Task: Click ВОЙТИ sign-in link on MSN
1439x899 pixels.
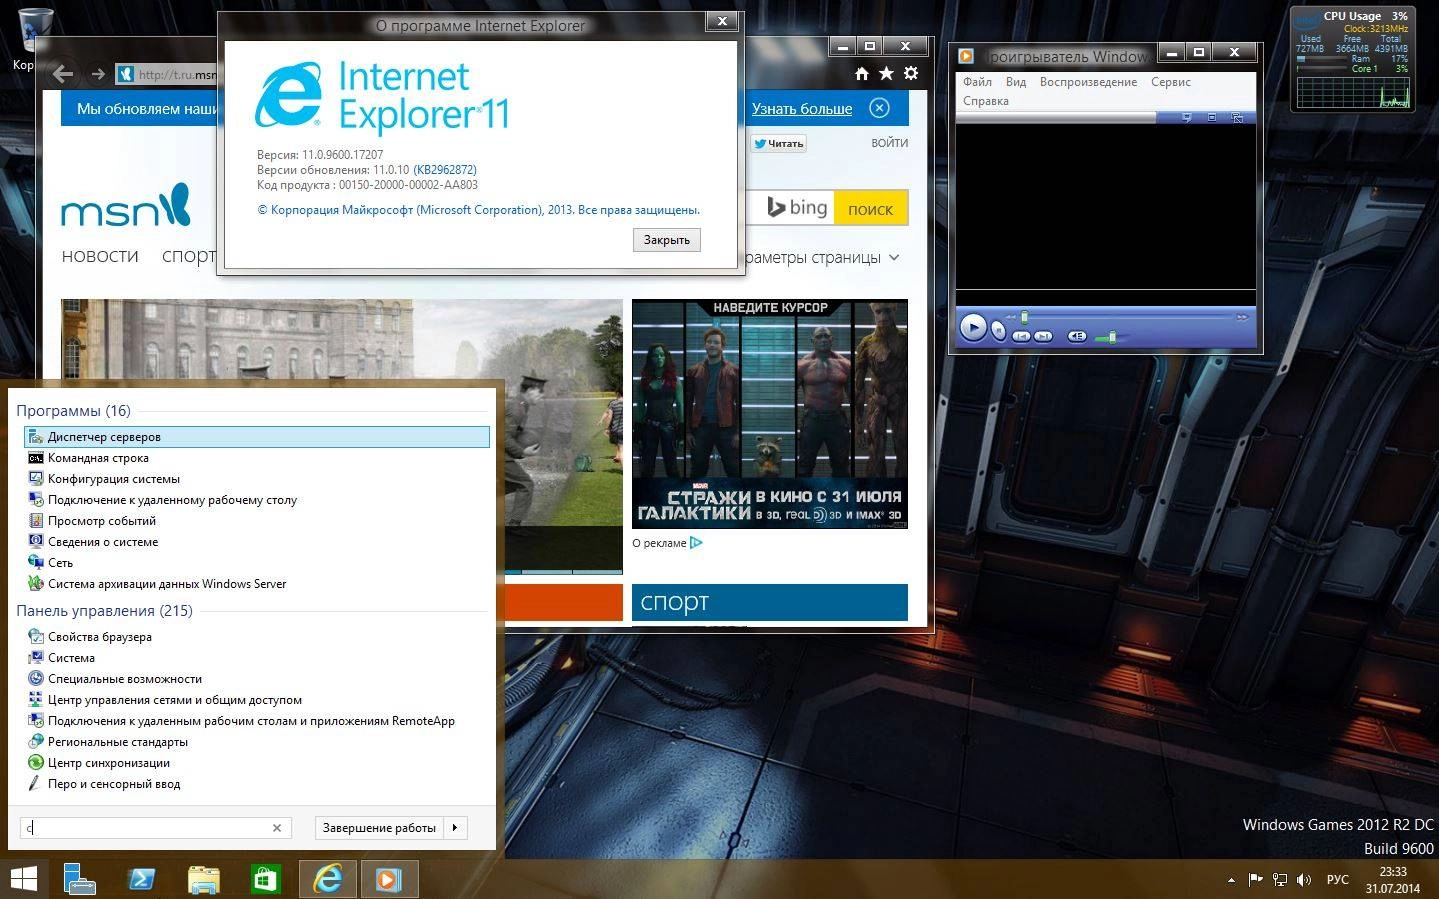Action: (889, 143)
